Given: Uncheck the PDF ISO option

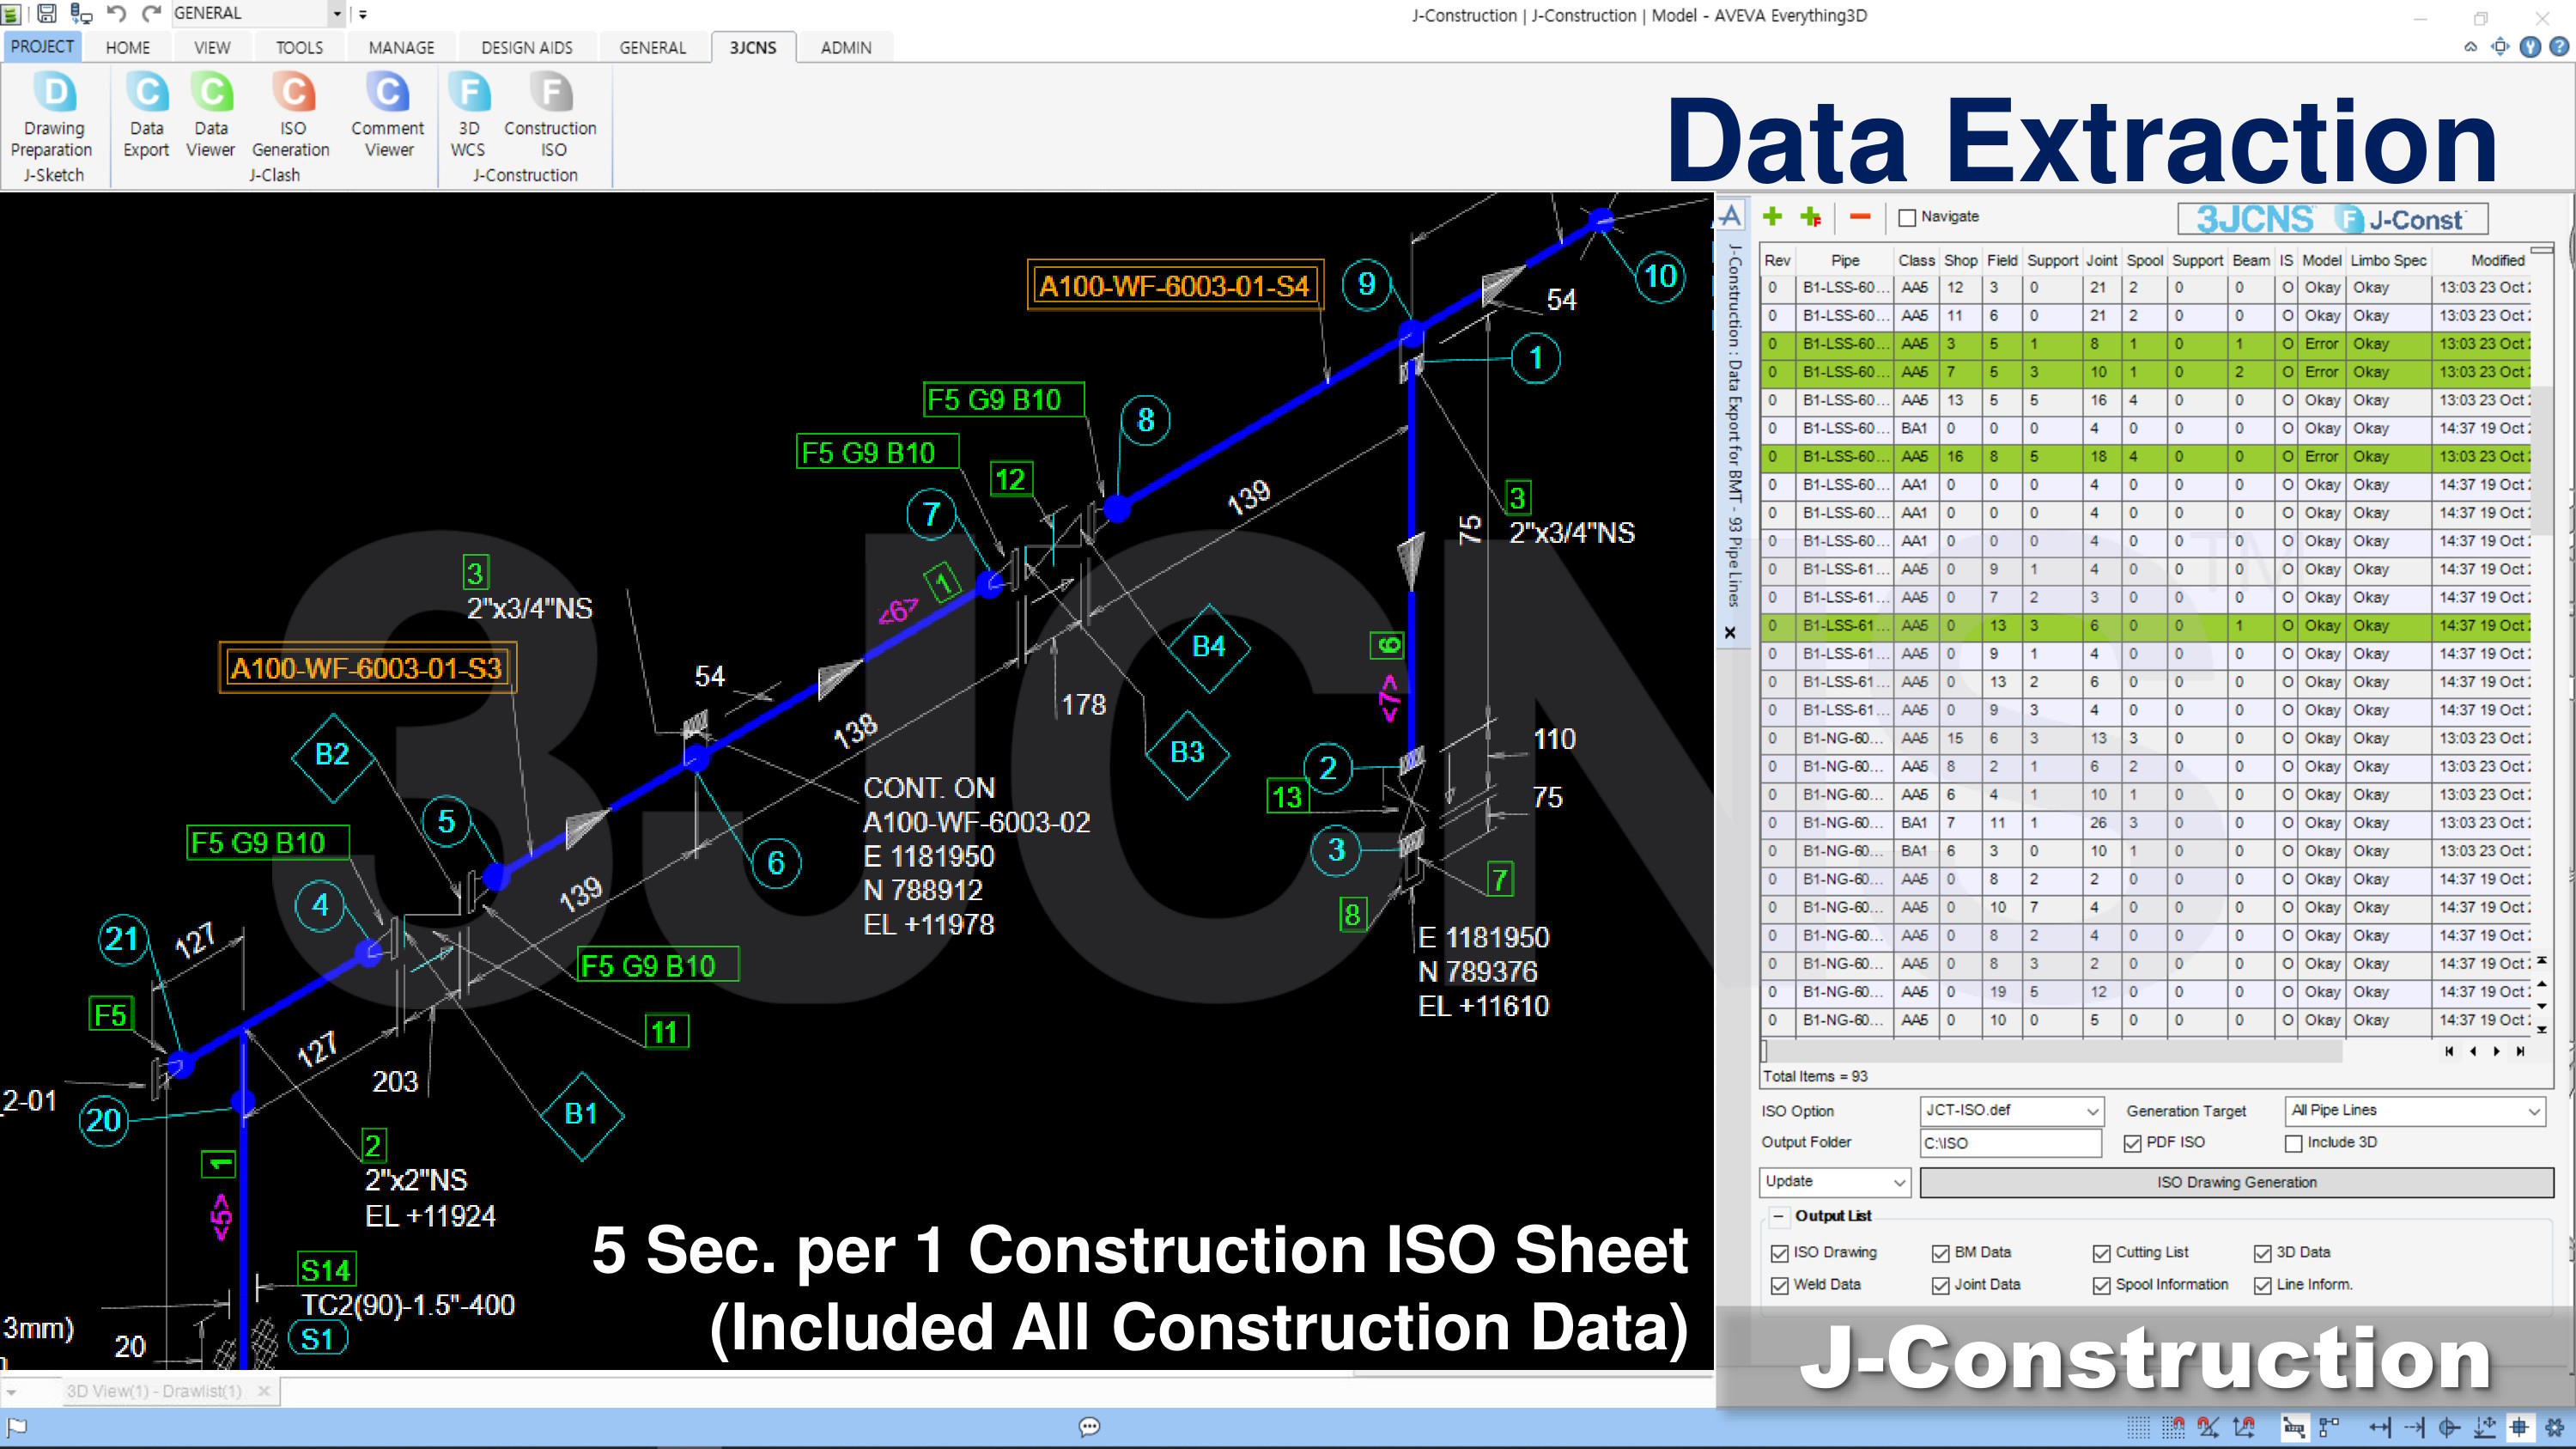Looking at the screenshot, I should (2133, 1143).
